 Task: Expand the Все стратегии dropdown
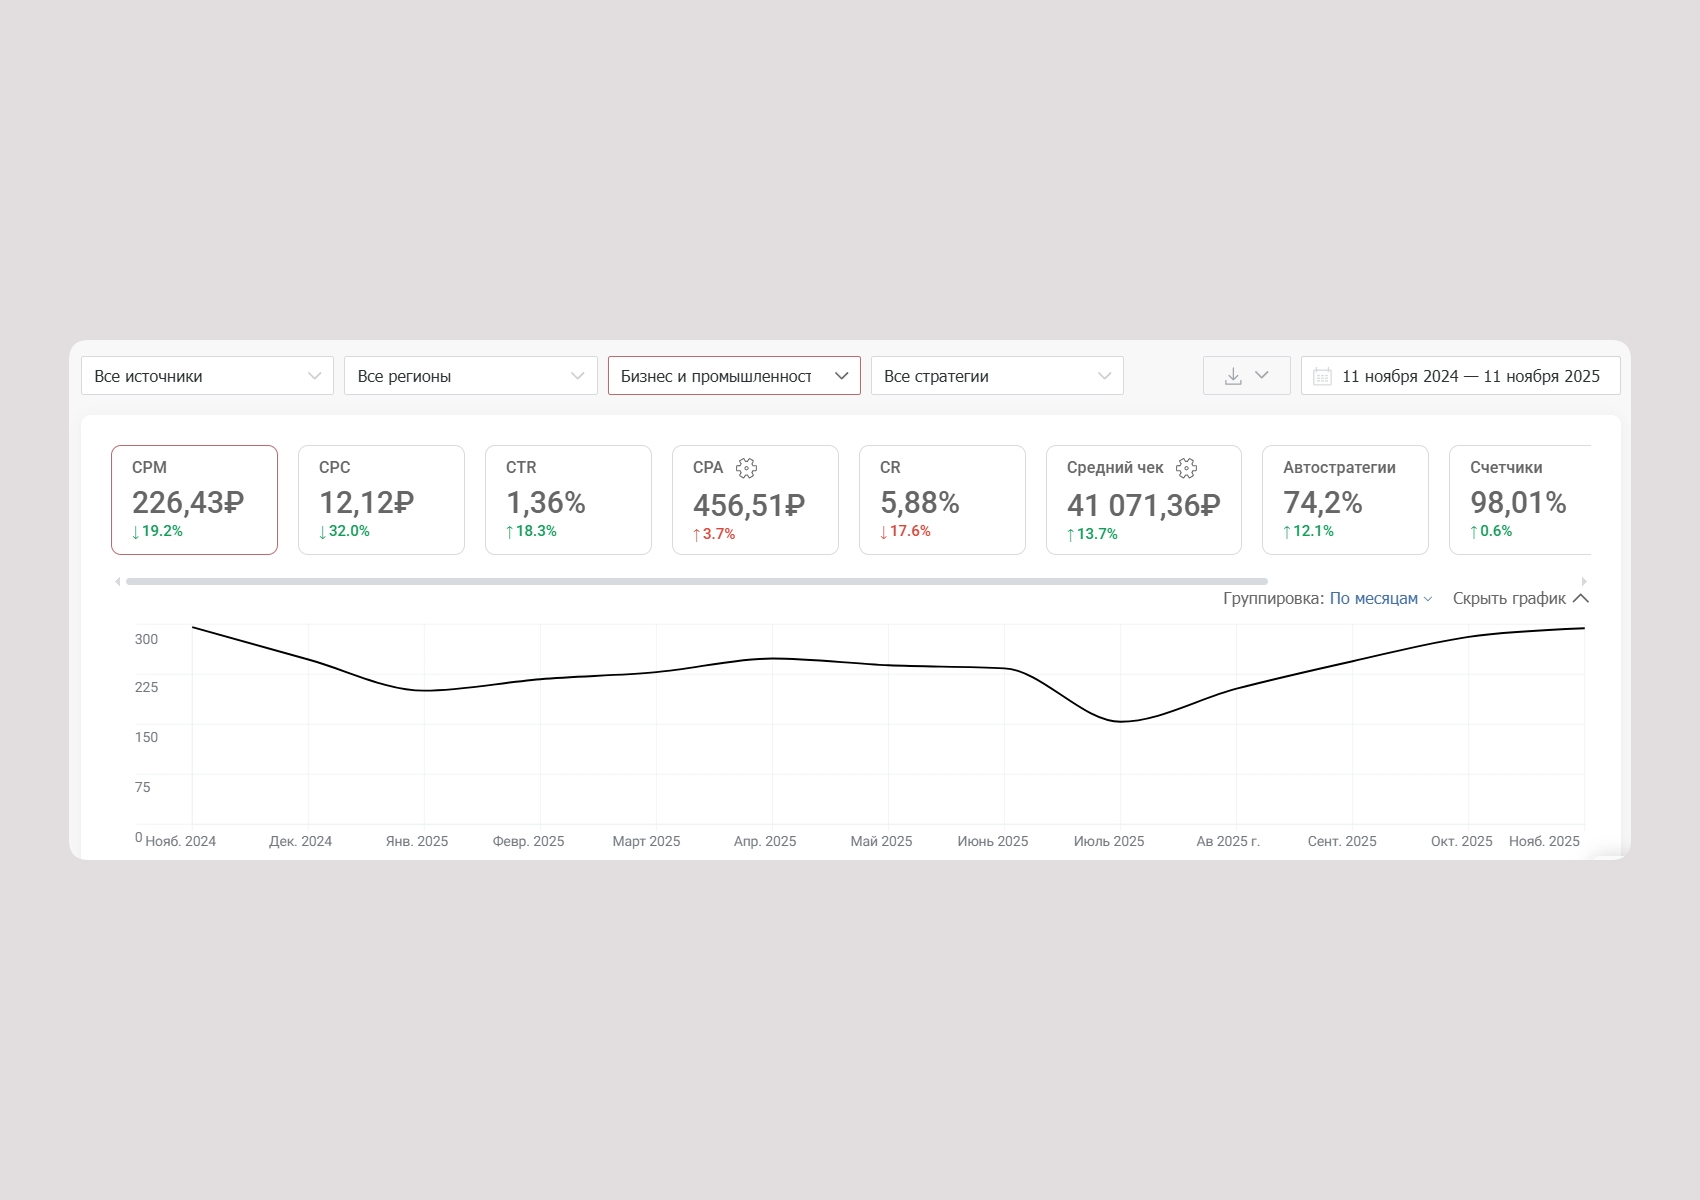996,376
